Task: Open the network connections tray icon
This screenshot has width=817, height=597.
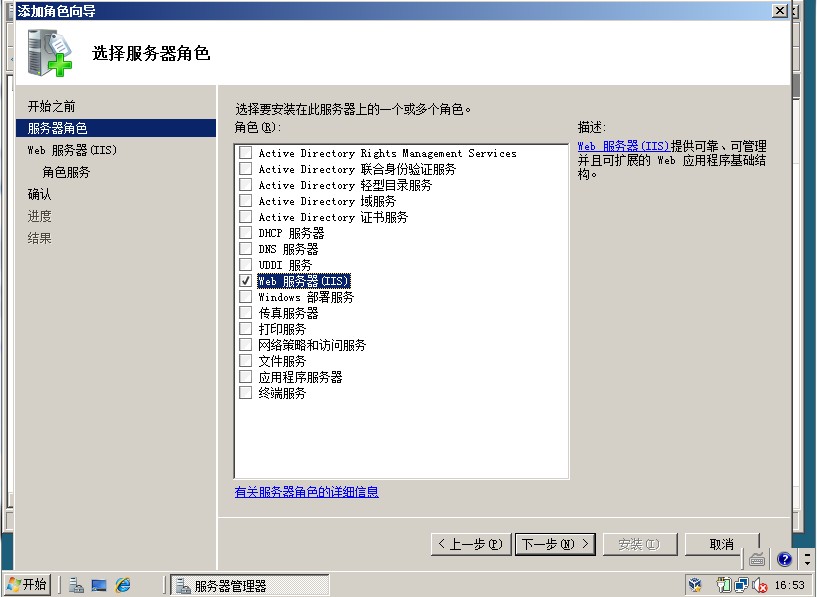Action: (x=741, y=585)
